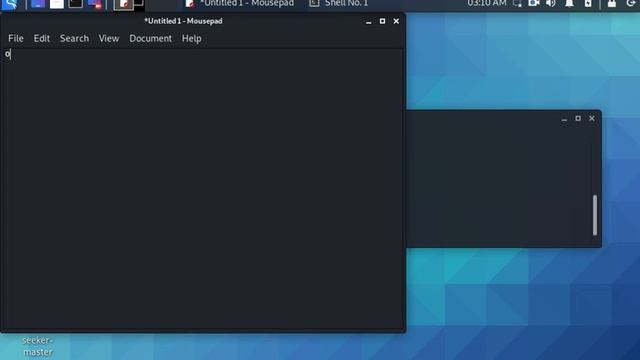Click inside the Mousepad text editing area
This screenshot has width=640, height=360.
202,189
